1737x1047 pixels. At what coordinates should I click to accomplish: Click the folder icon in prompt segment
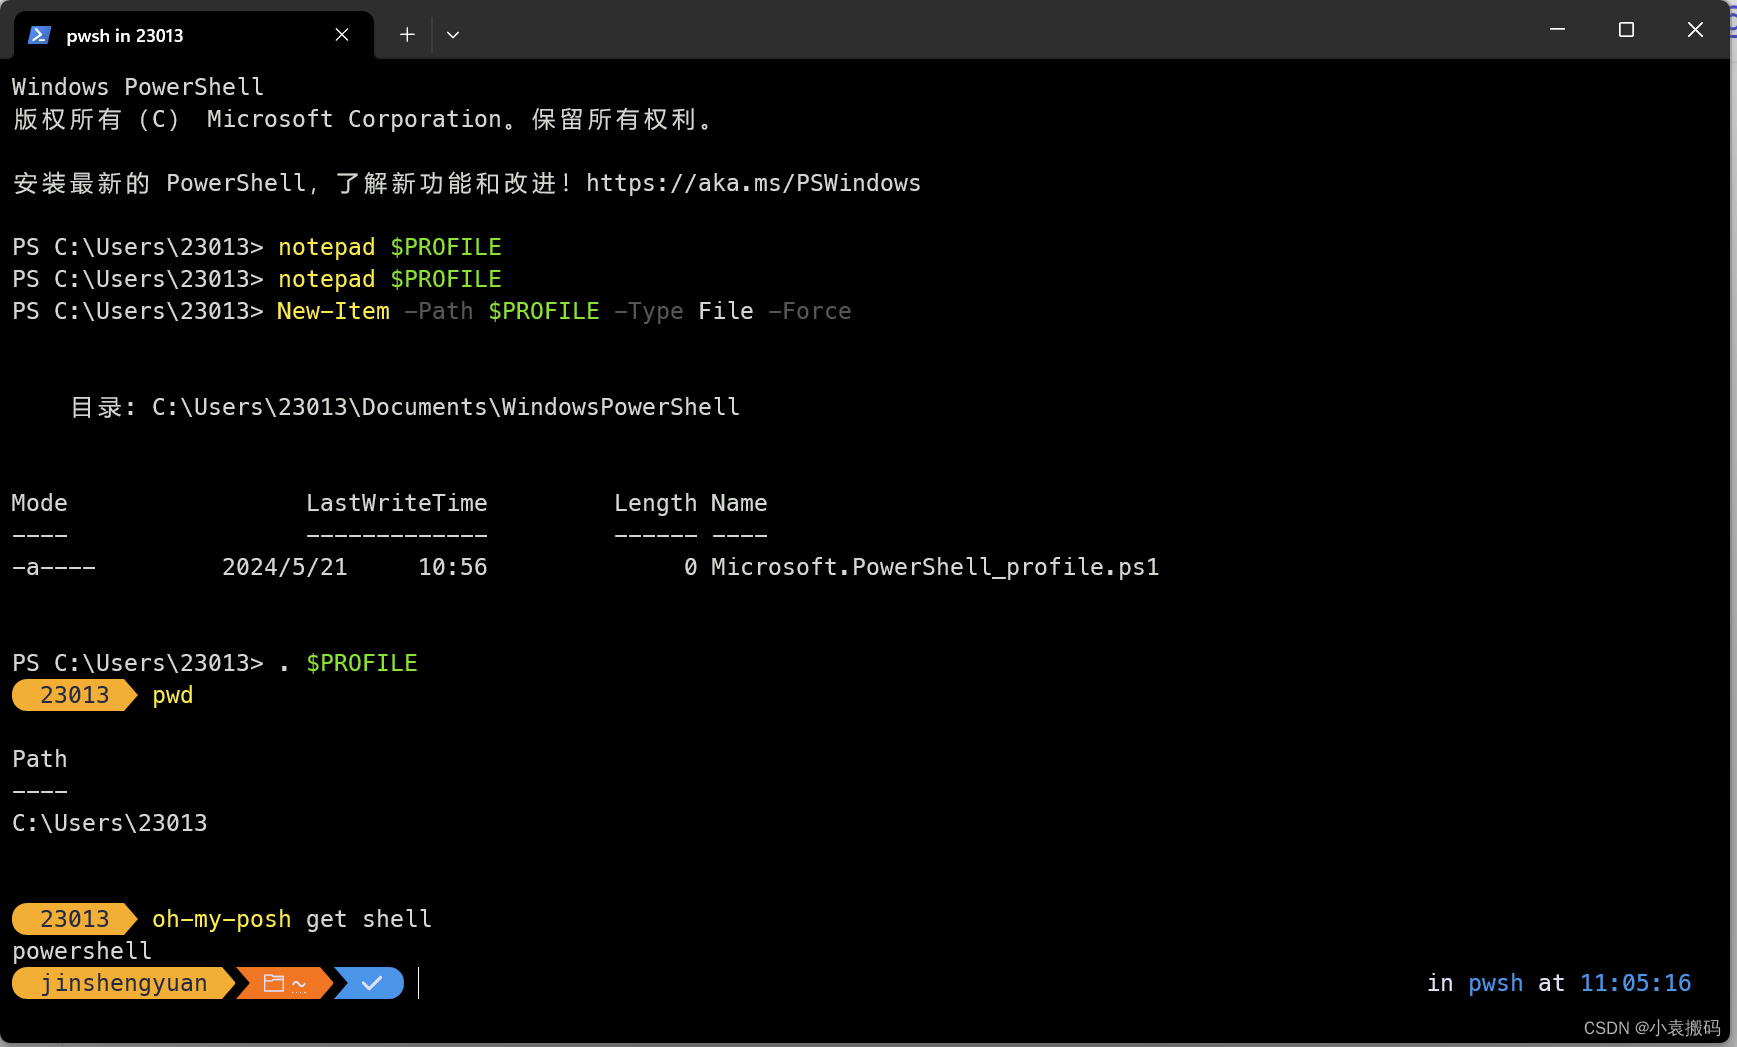coord(274,983)
